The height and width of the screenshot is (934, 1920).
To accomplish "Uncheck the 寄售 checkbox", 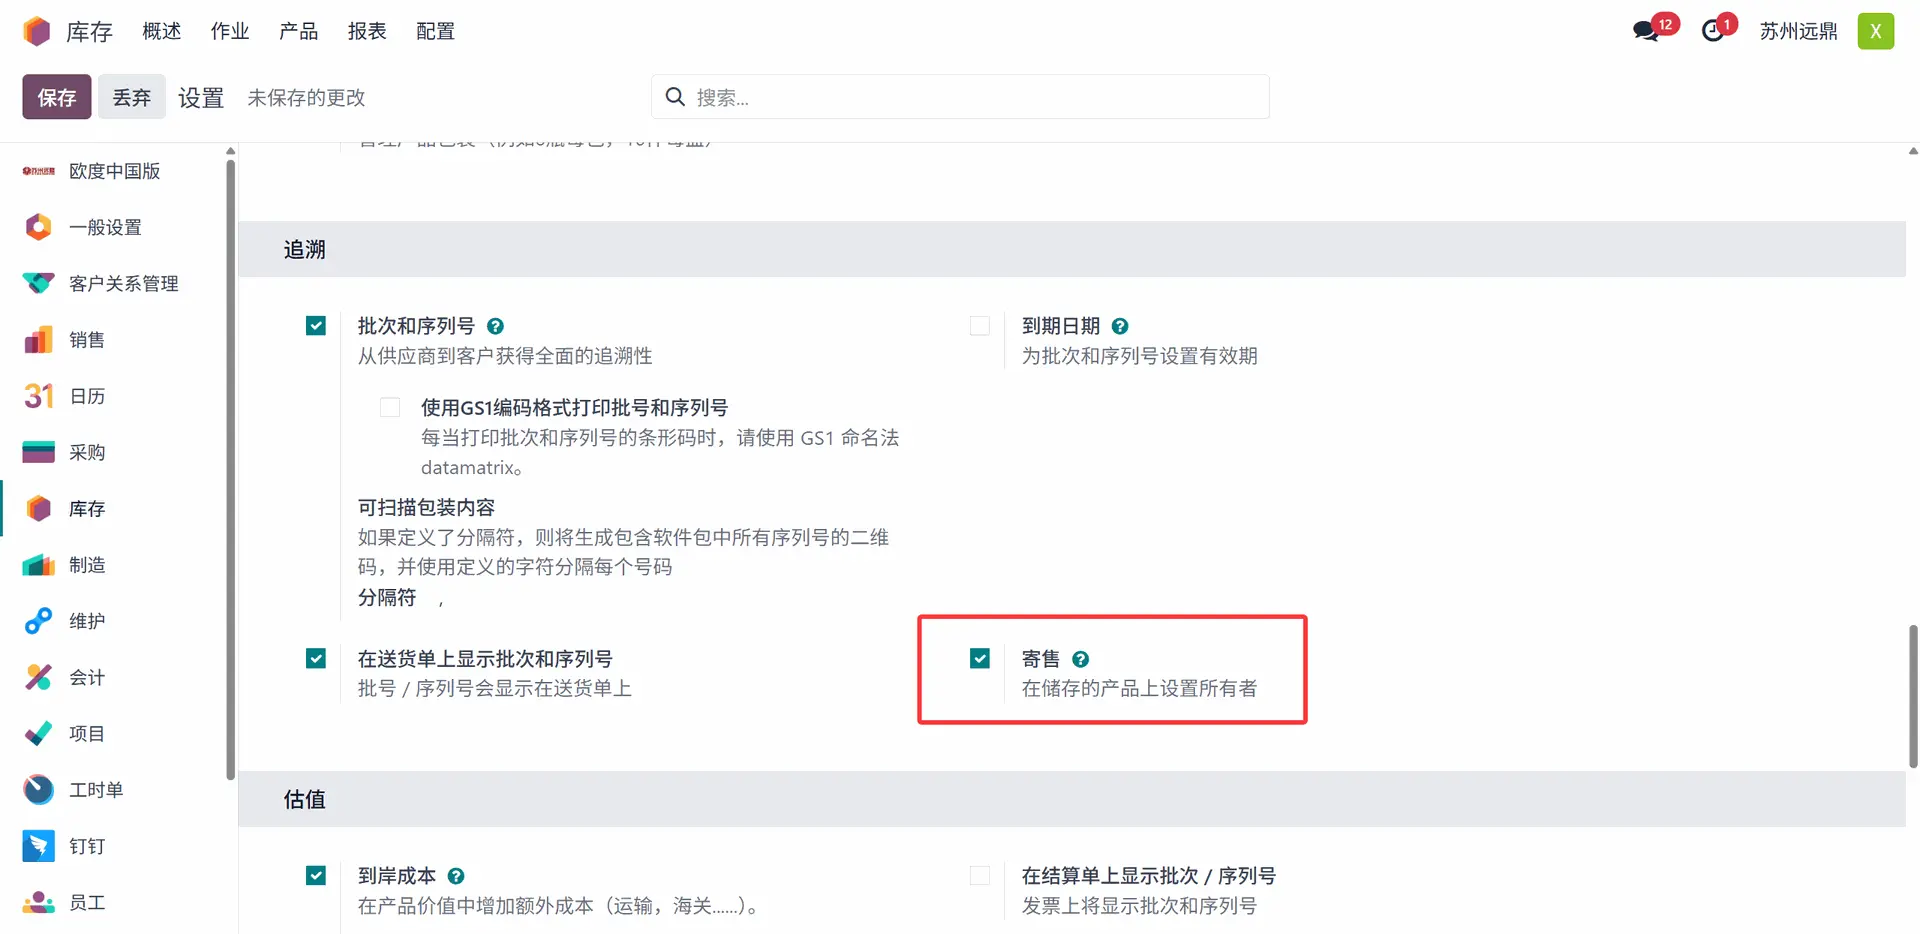I will (980, 658).
